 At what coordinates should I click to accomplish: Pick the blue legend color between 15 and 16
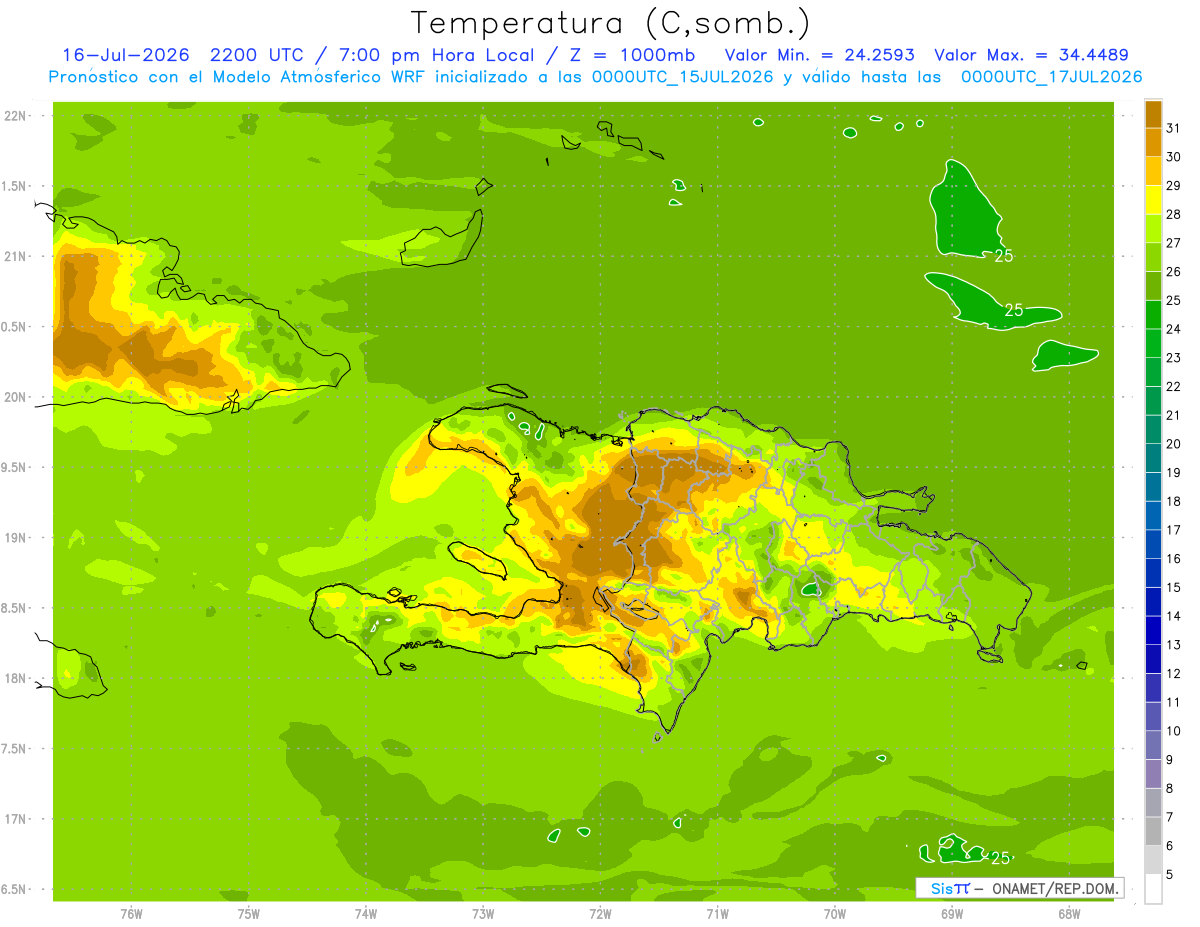pyautogui.click(x=1153, y=573)
